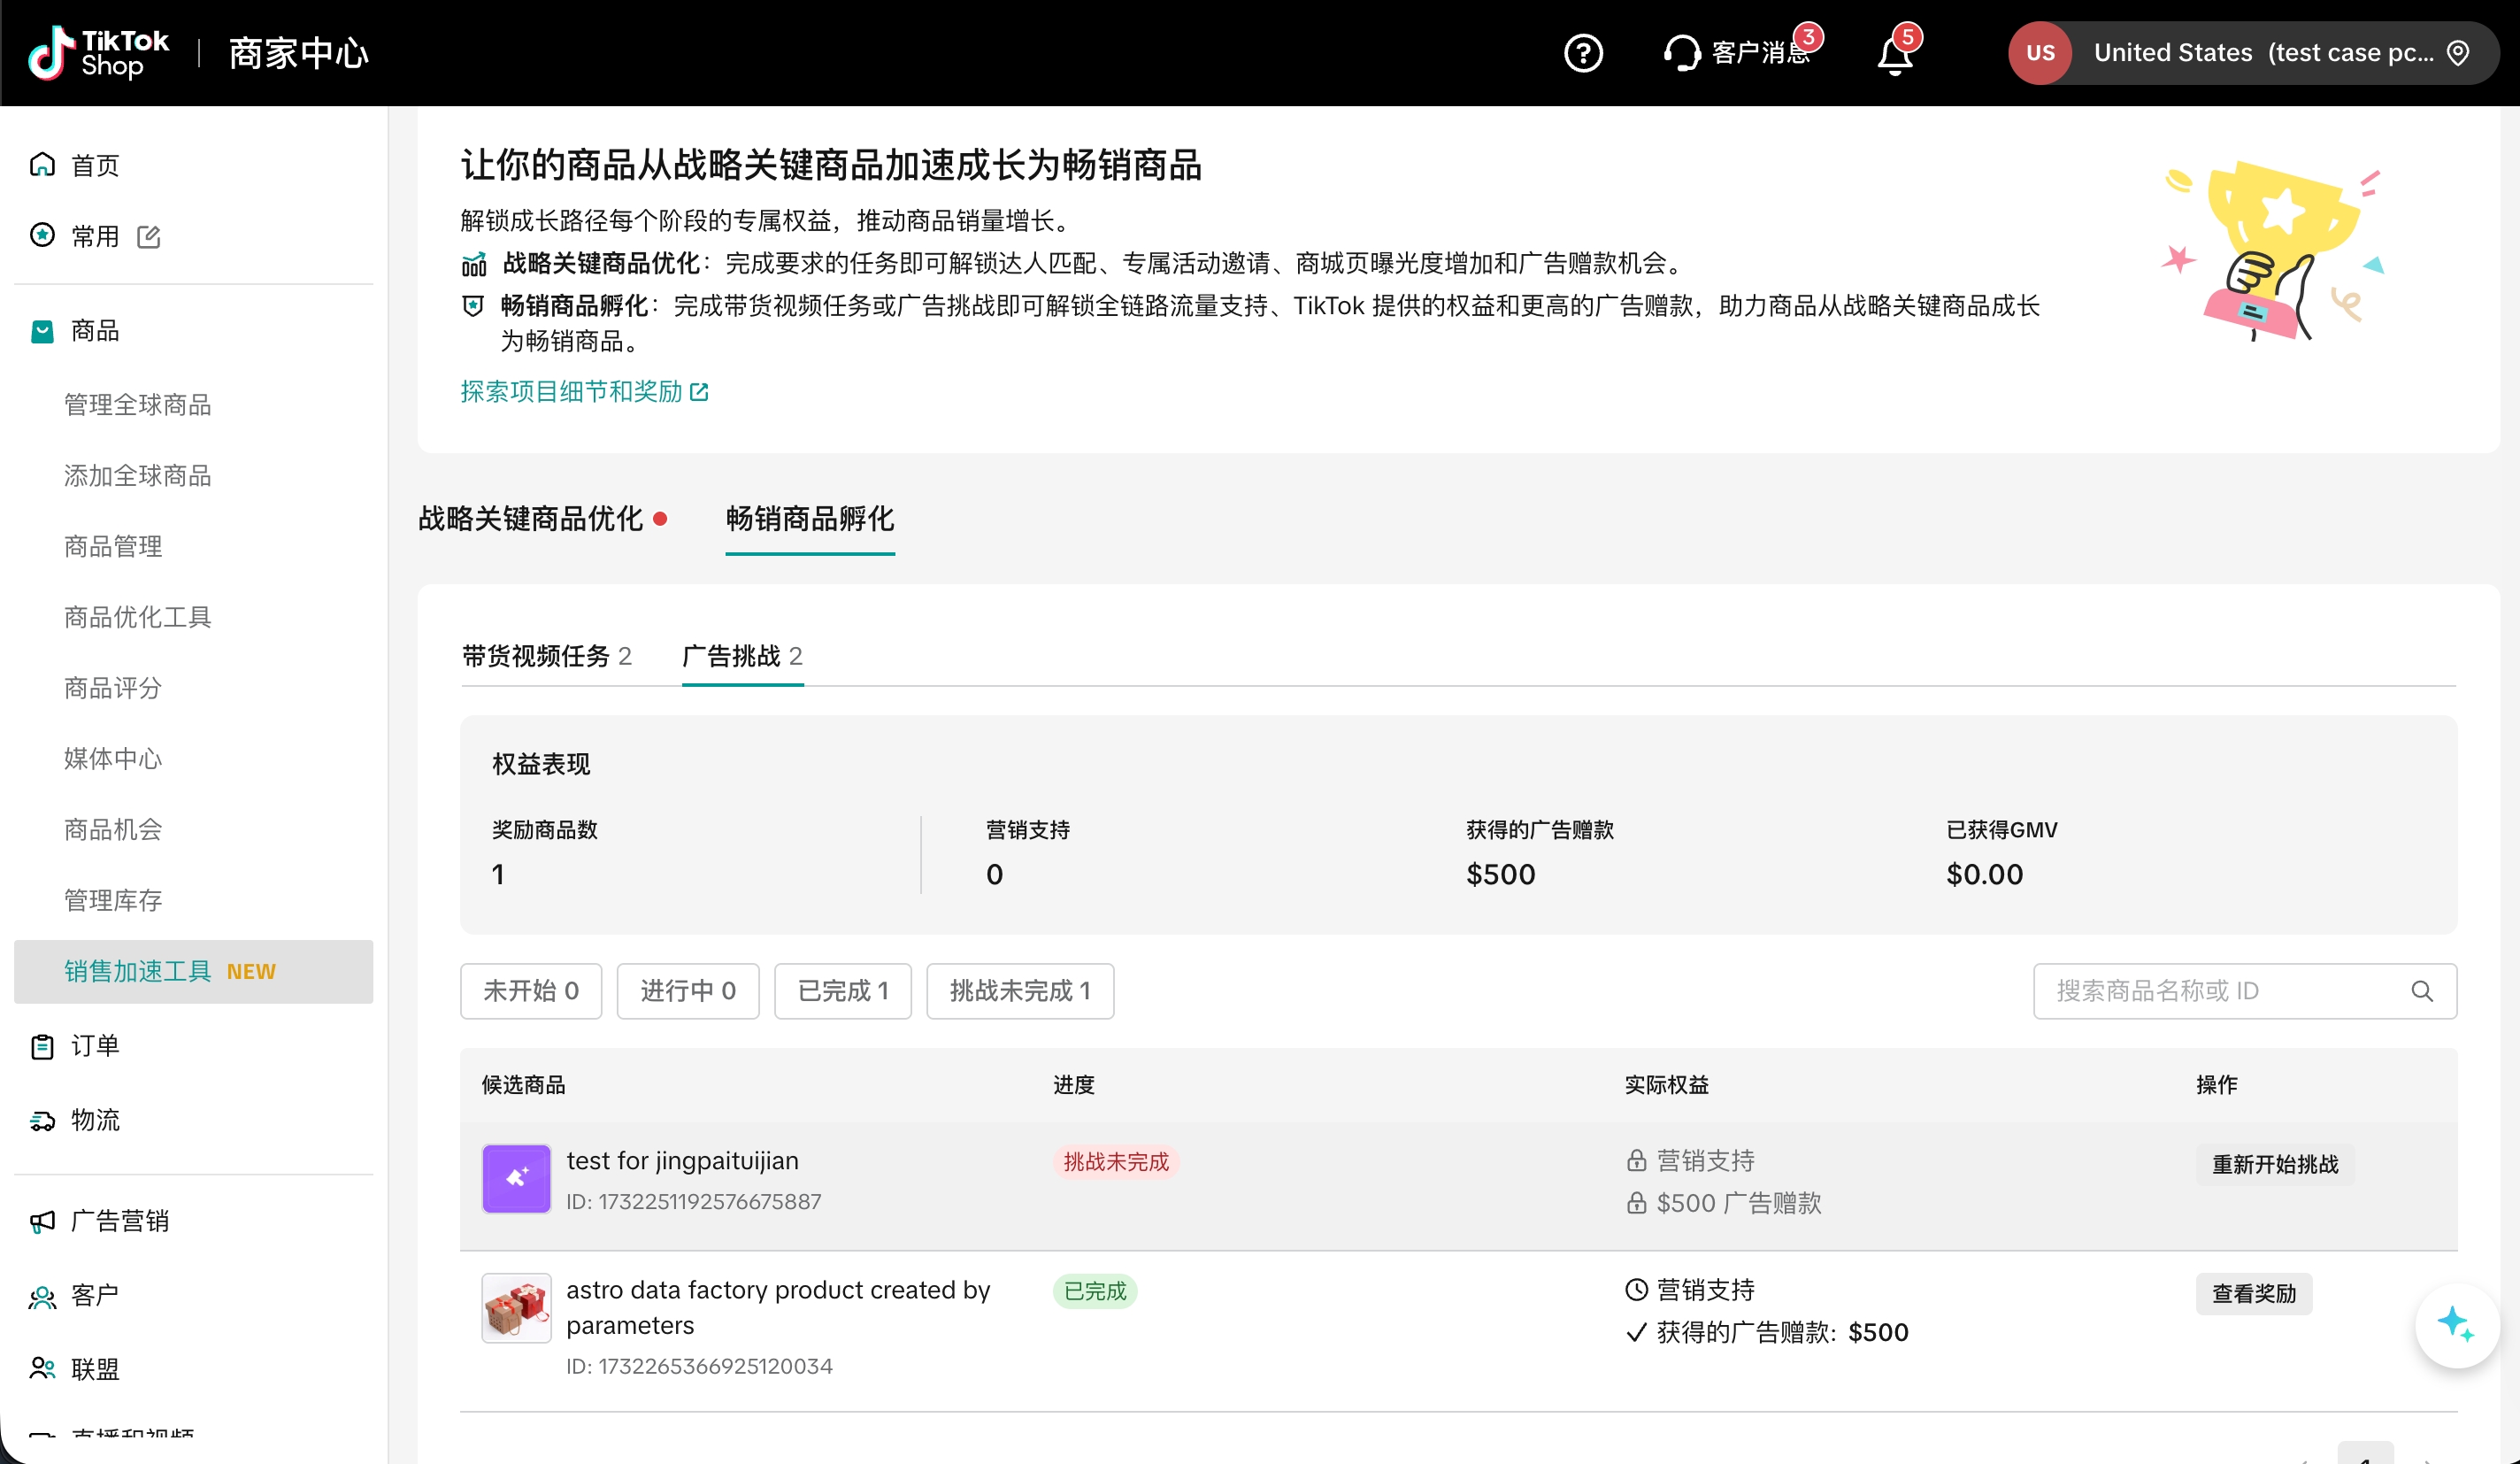The height and width of the screenshot is (1464, 2520).
Task: Open 订单 section in sidebar
Action: 95,1046
